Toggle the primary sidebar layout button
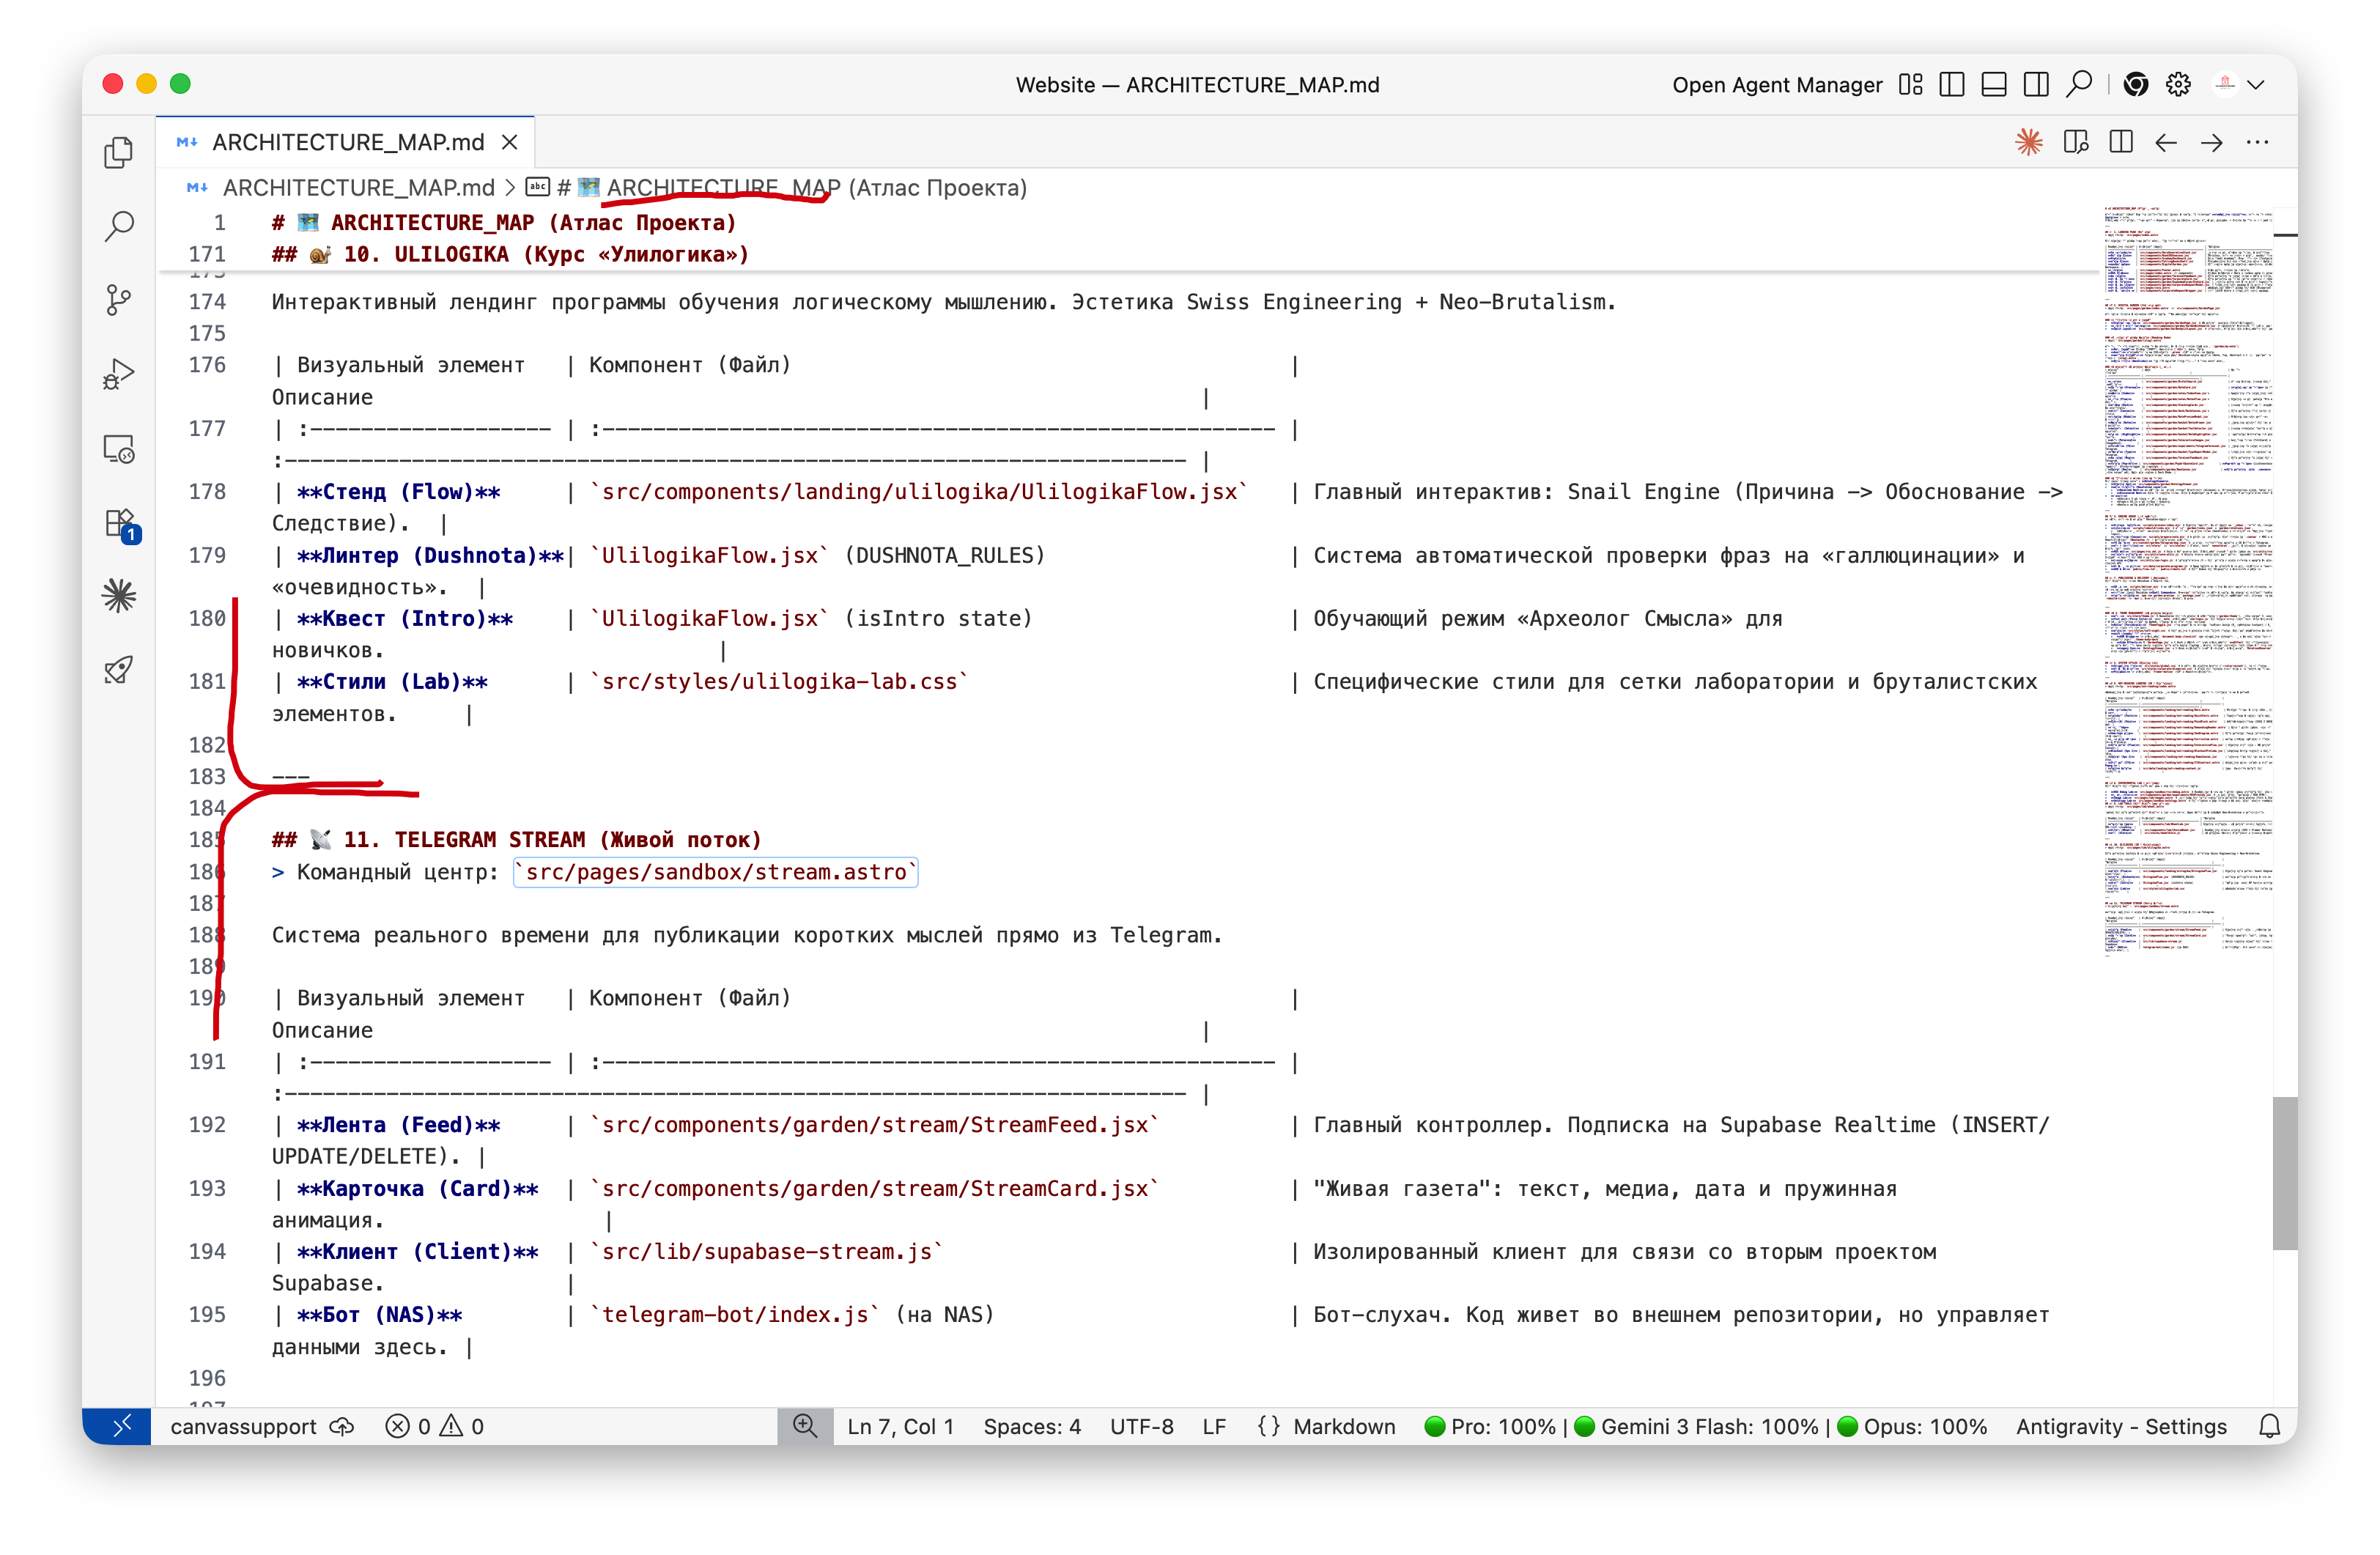 1951,85
